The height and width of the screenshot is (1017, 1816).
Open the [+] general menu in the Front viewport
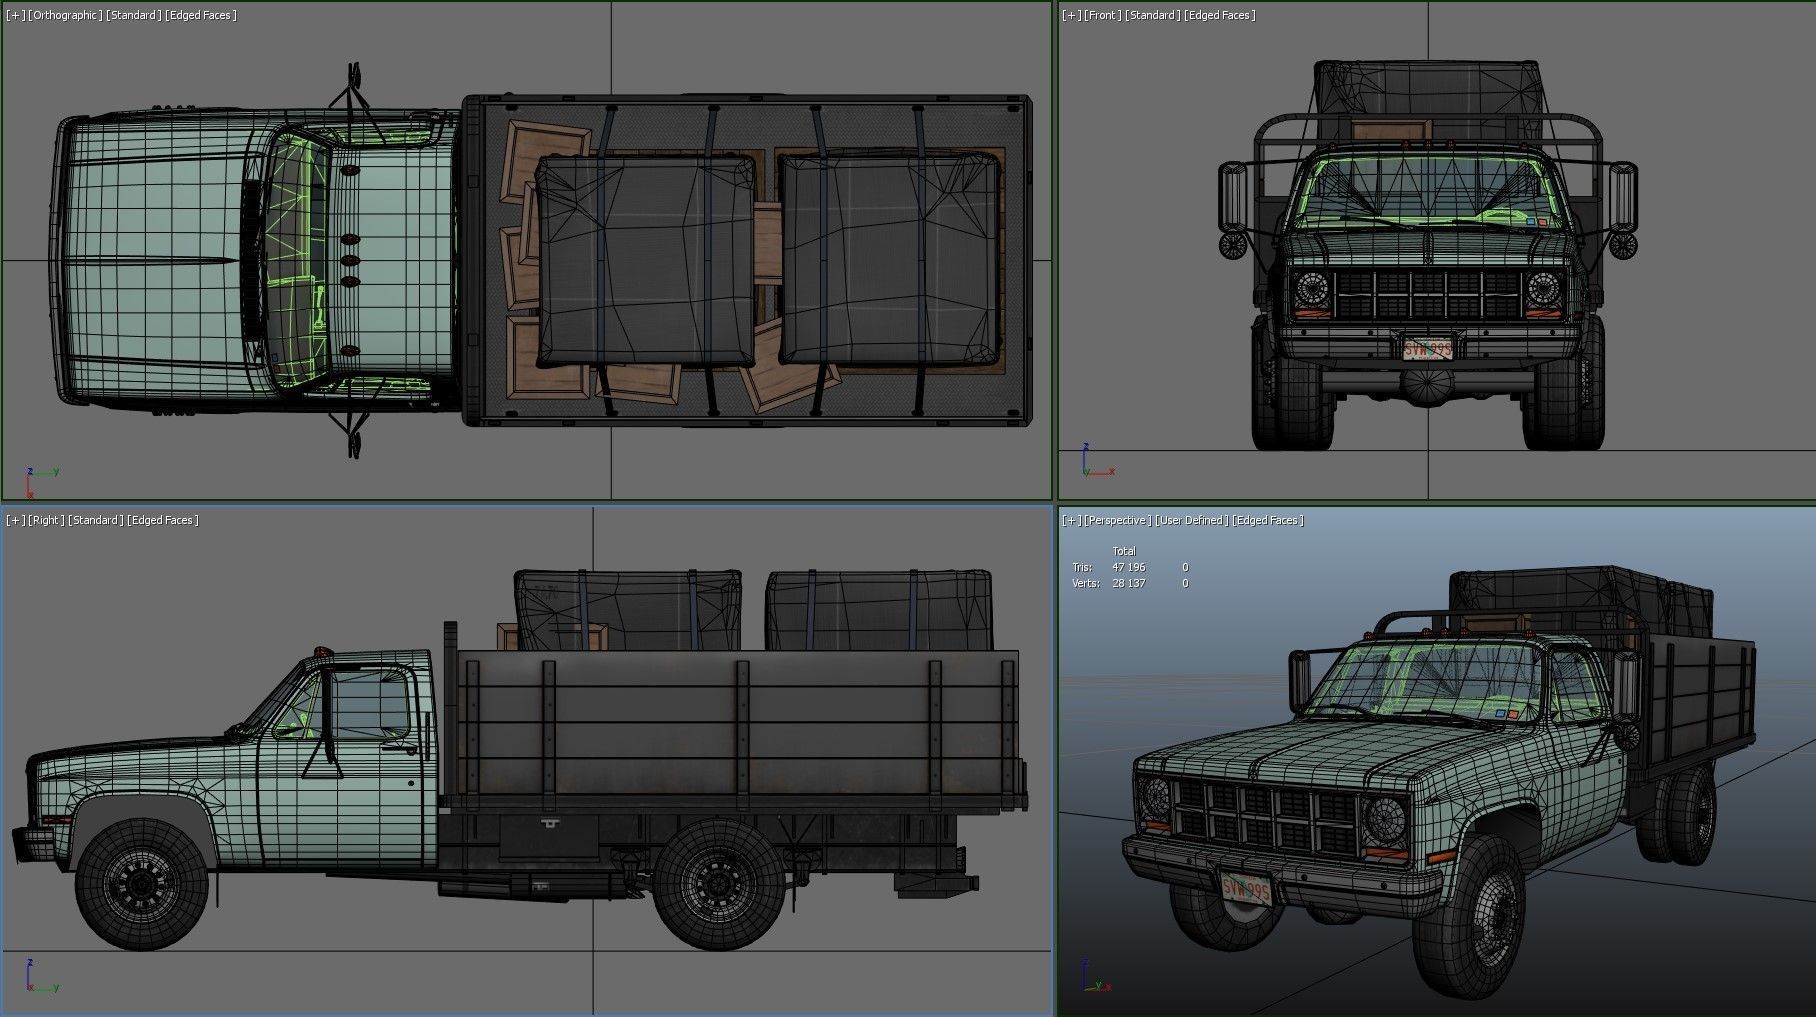pyautogui.click(x=1071, y=15)
